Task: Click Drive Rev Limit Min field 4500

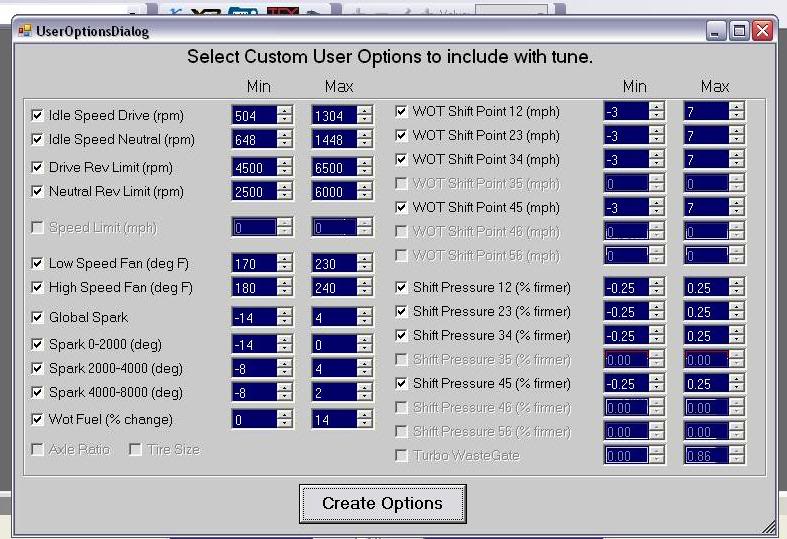Action: (x=254, y=168)
